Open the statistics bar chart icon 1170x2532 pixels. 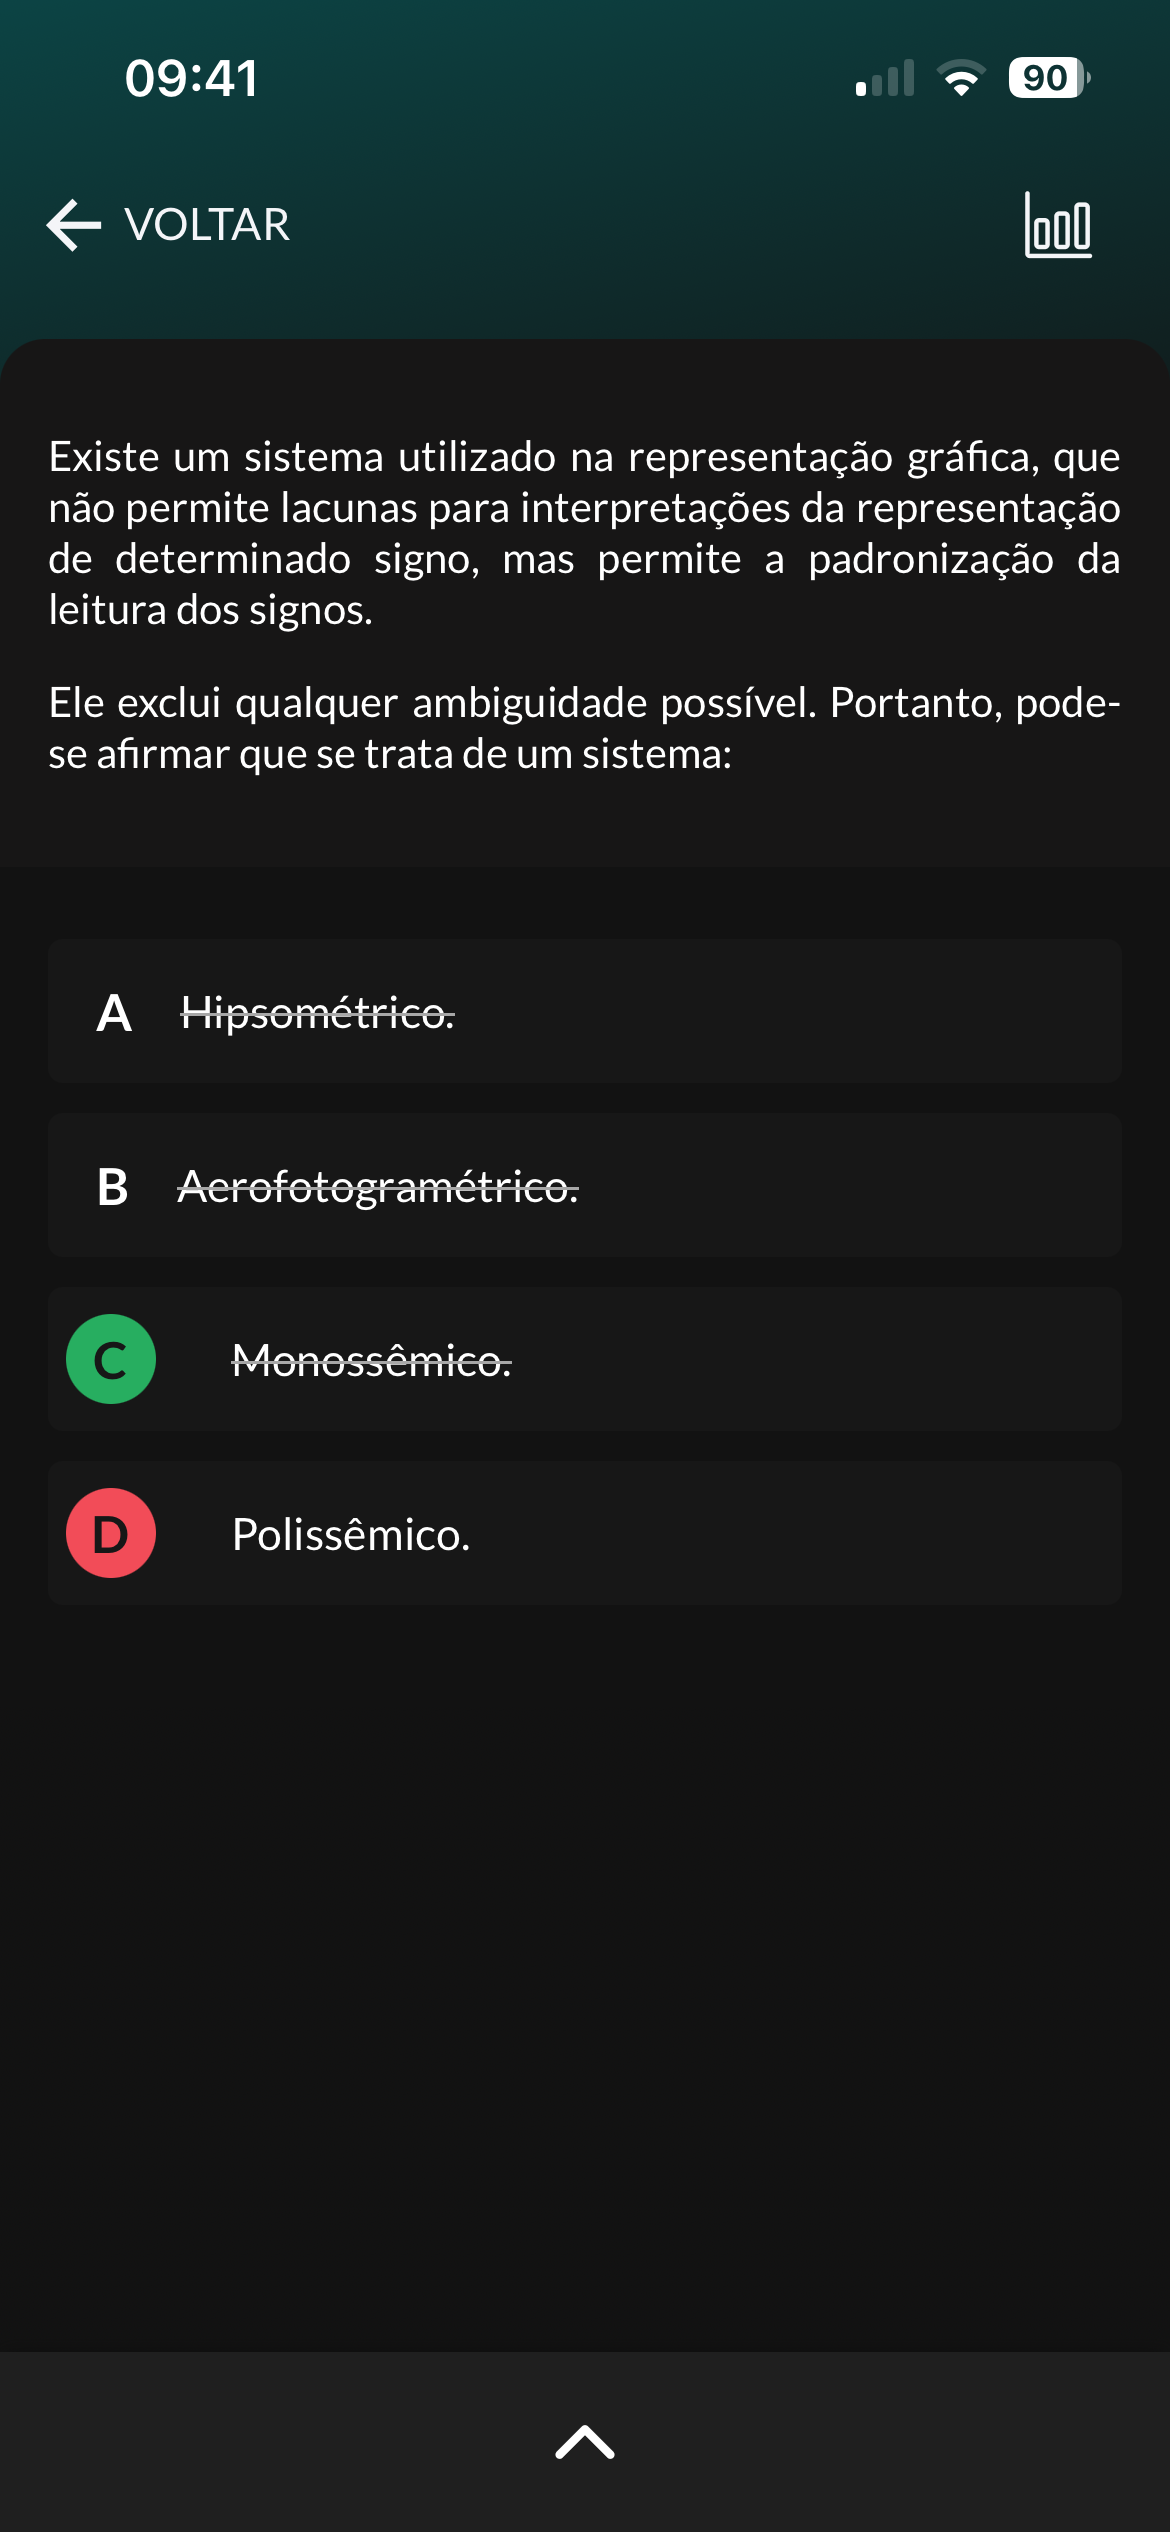pos(1058,226)
